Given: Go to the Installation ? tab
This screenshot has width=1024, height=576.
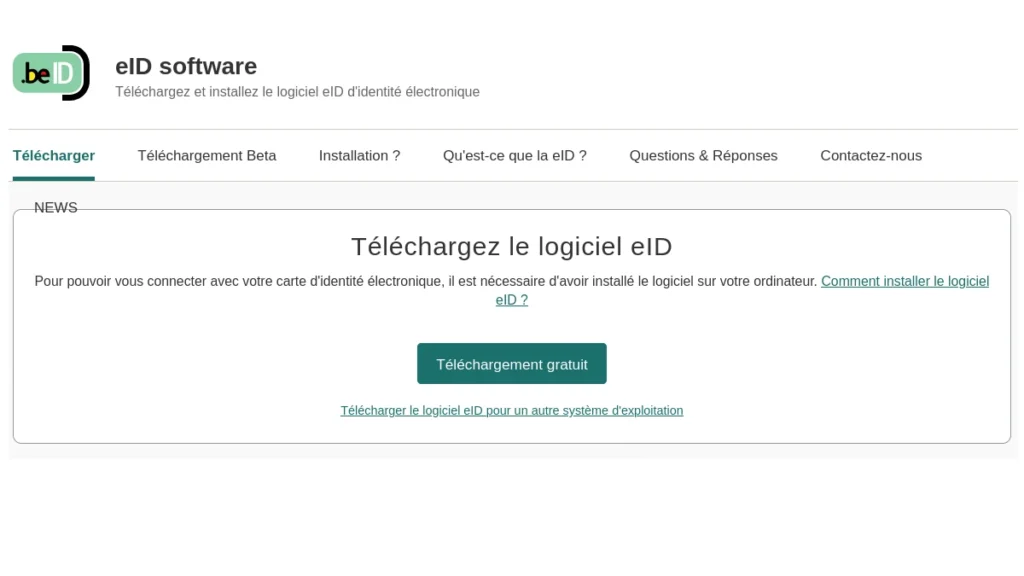Looking at the screenshot, I should (359, 156).
